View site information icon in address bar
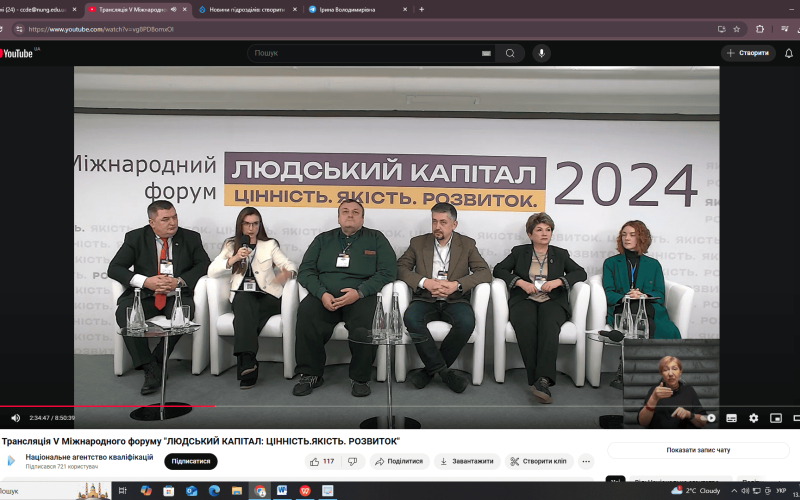Screen dimensions: 800x500 [x=19, y=29]
